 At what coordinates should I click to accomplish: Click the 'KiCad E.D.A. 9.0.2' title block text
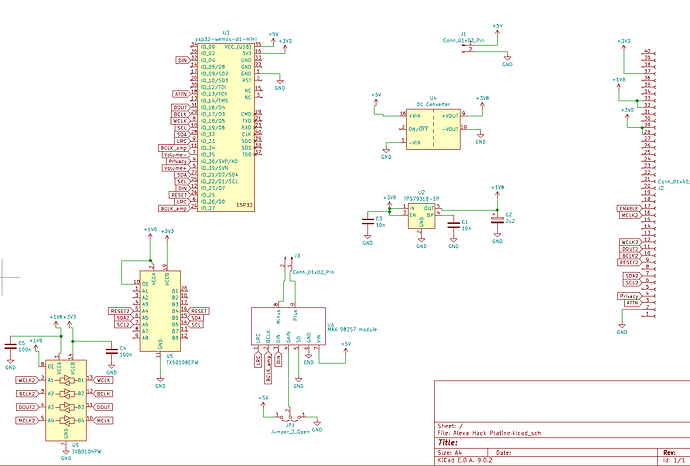[x=465, y=460]
